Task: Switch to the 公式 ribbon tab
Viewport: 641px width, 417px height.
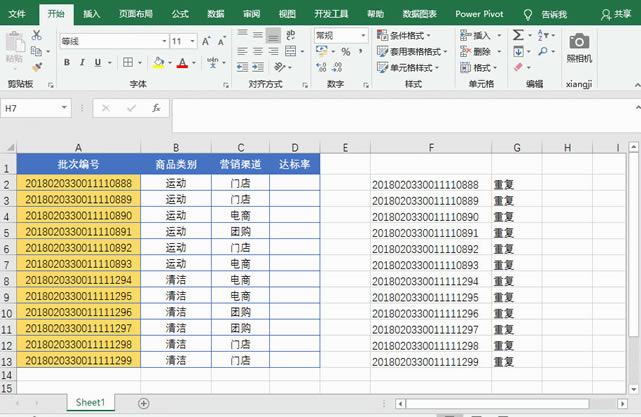Action: pos(180,14)
